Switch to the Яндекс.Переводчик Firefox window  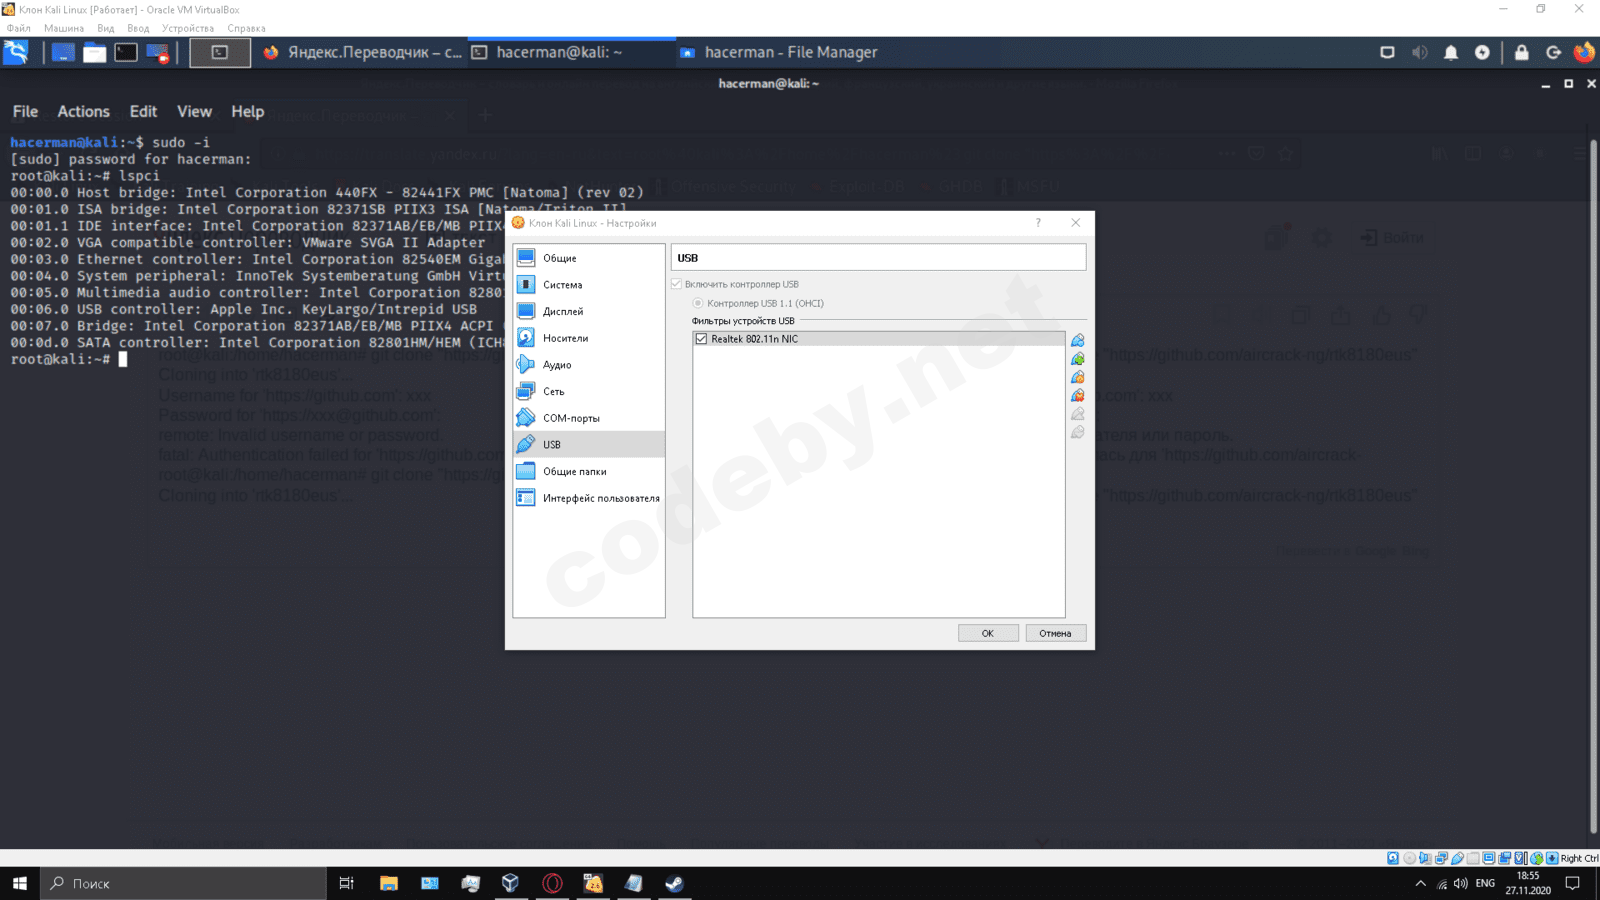362,52
